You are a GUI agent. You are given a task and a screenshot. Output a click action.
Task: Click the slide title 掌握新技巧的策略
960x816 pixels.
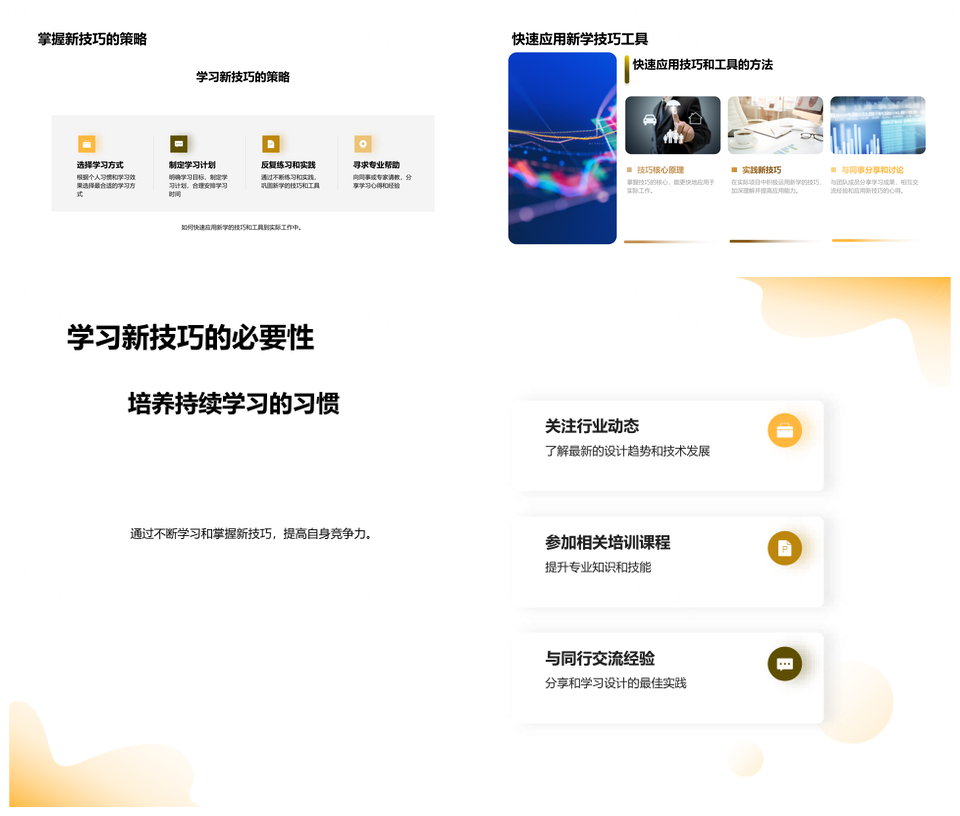[92, 39]
